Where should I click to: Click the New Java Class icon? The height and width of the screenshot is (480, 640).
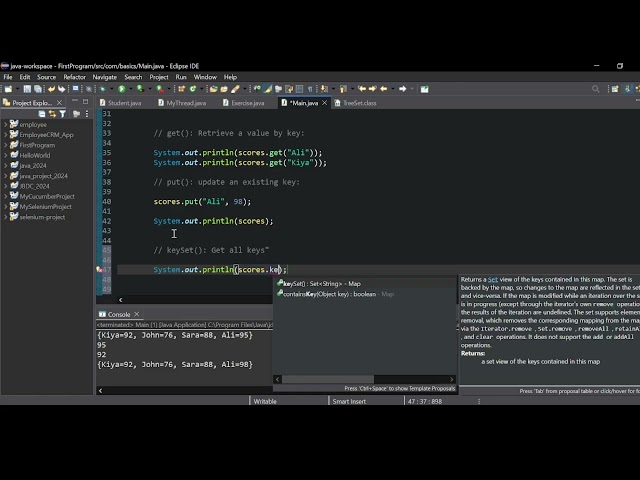(x=193, y=89)
